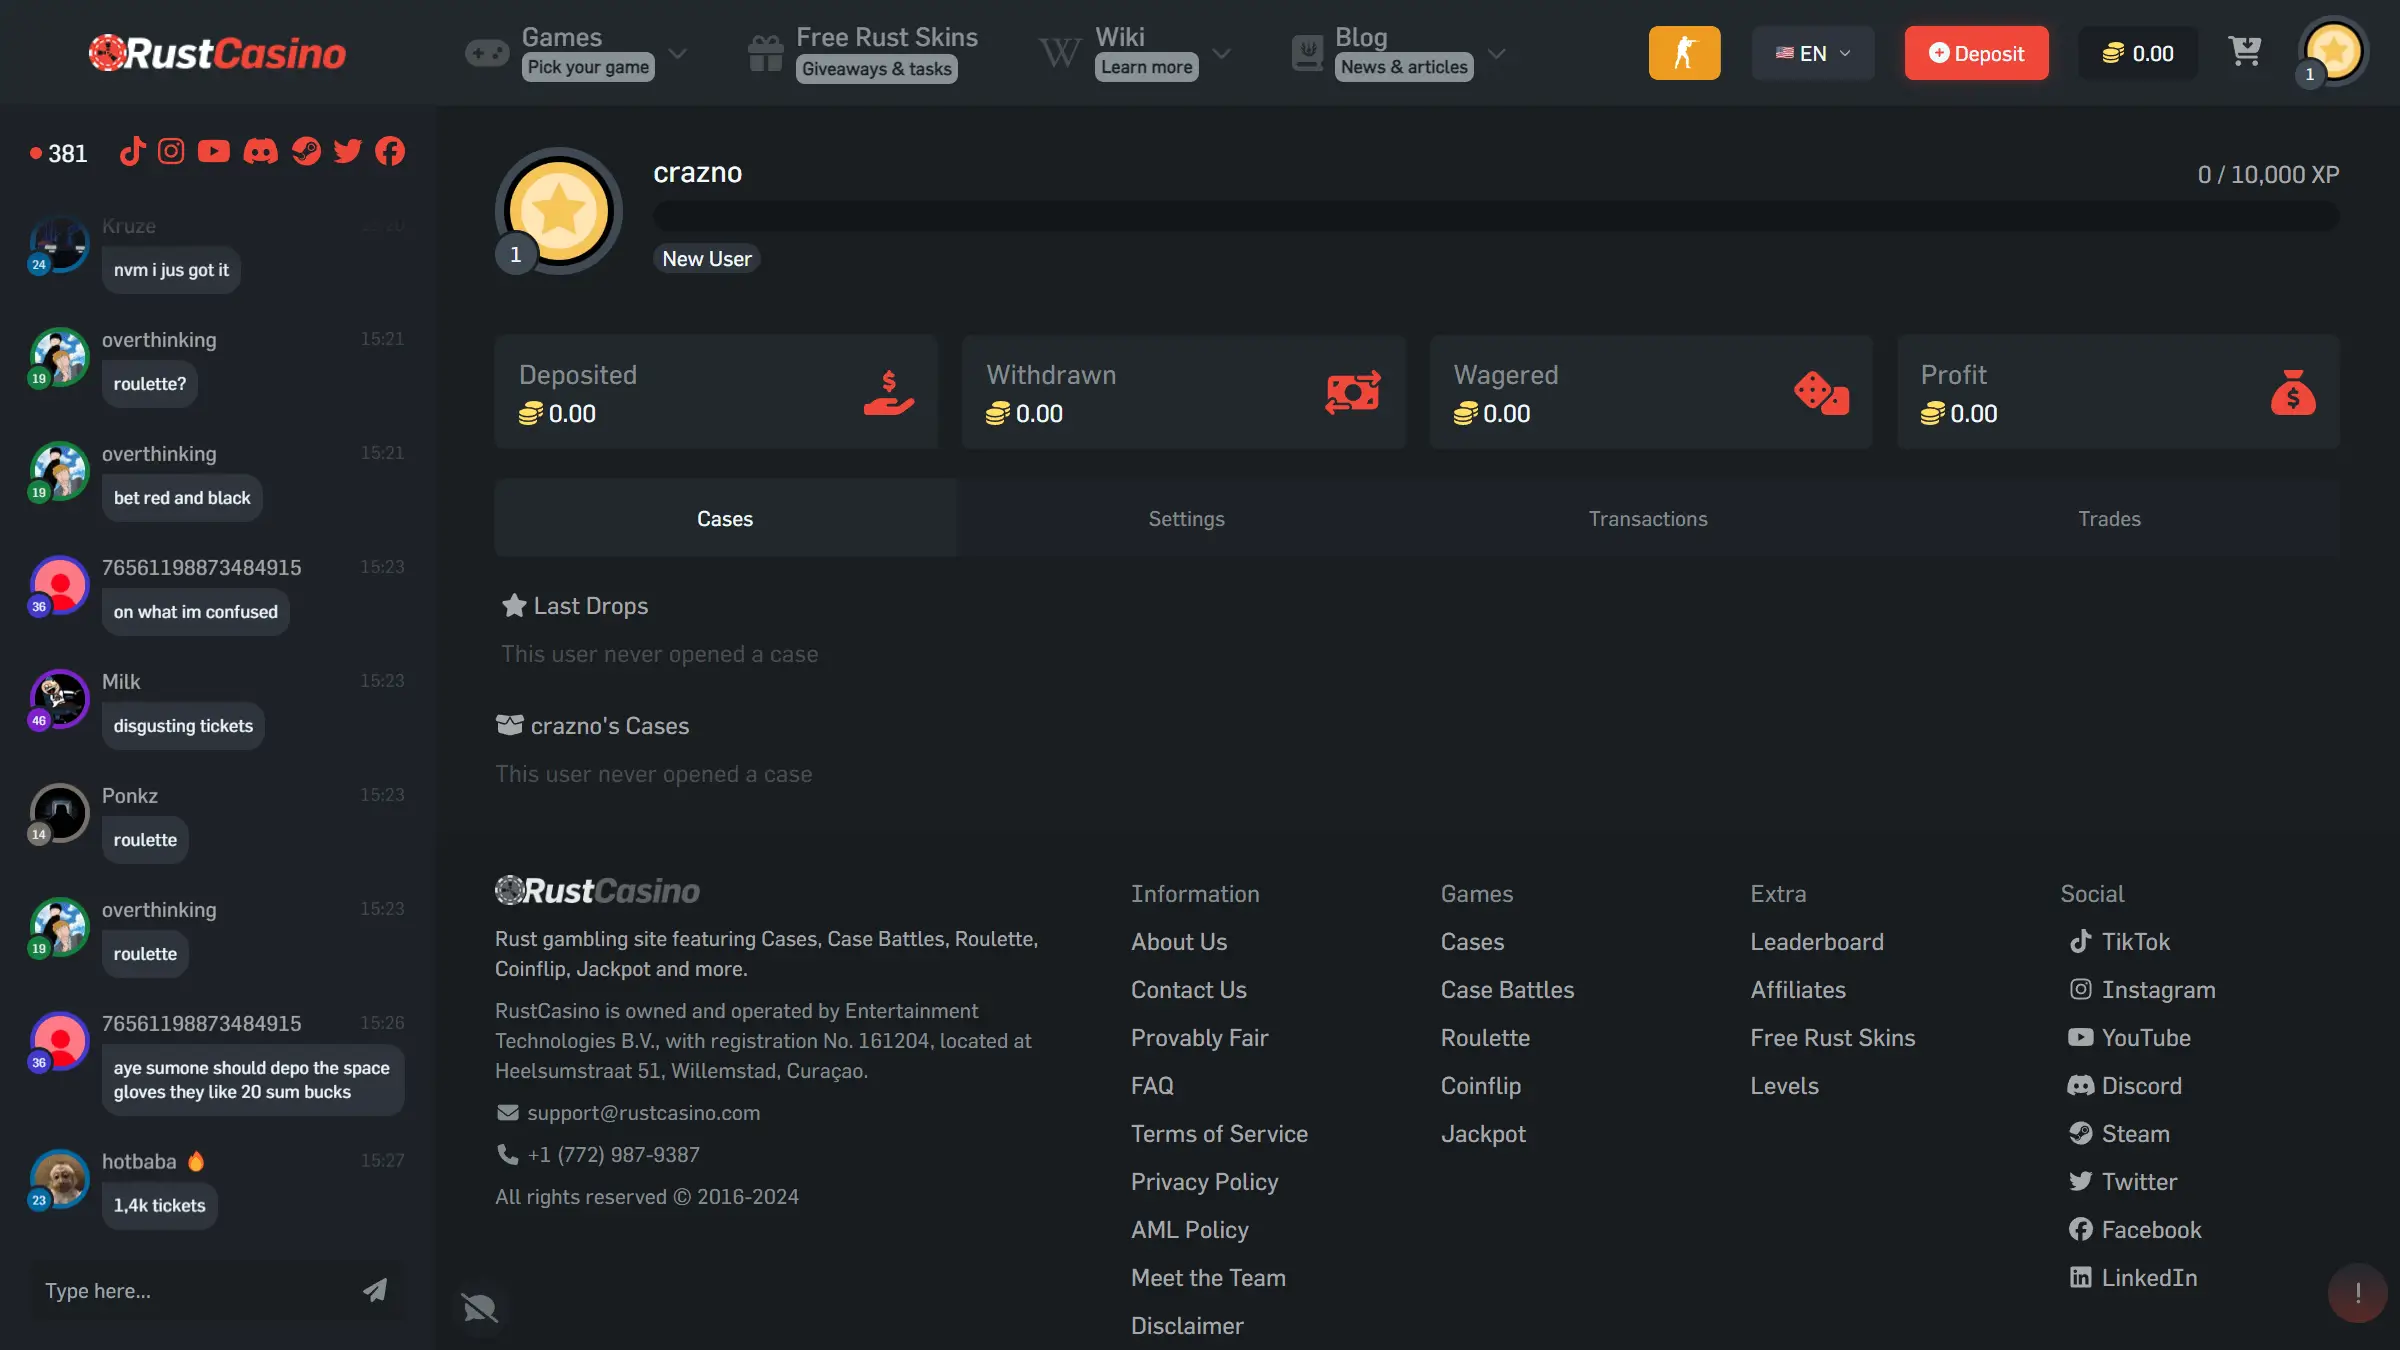
Task: Open the user avatar in top bar
Action: click(x=2332, y=52)
